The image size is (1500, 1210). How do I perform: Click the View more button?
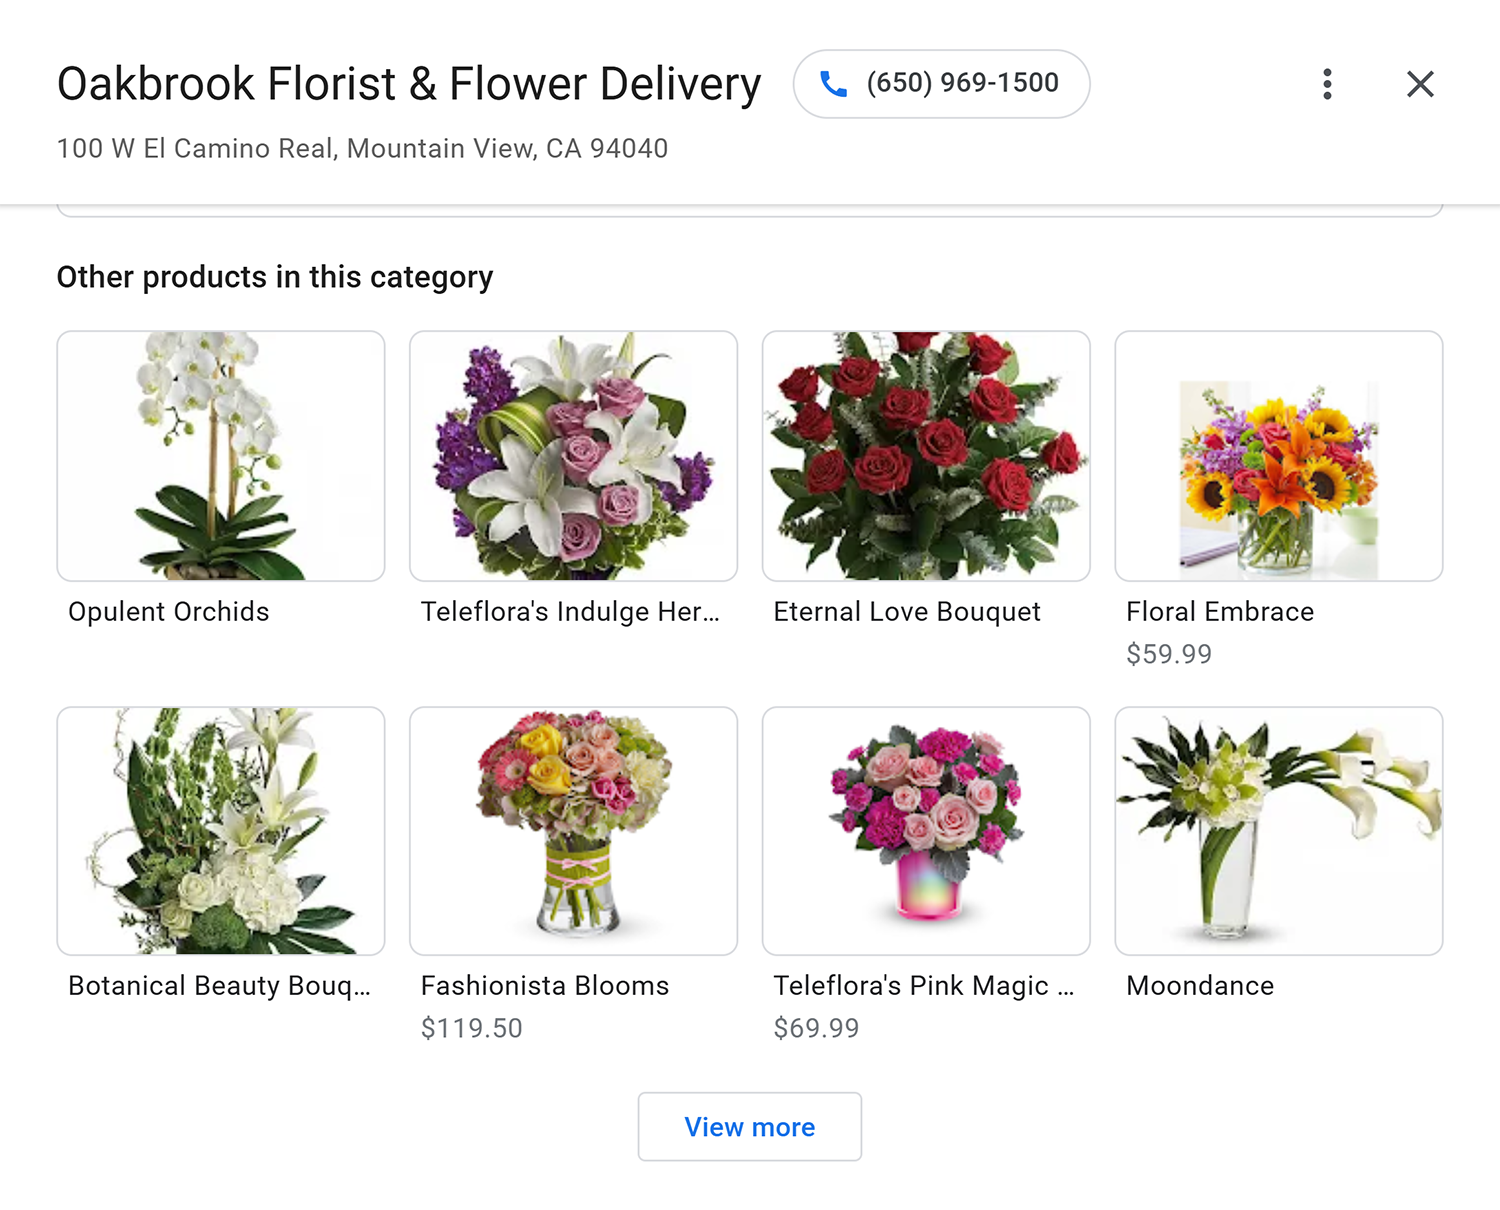coord(750,1126)
